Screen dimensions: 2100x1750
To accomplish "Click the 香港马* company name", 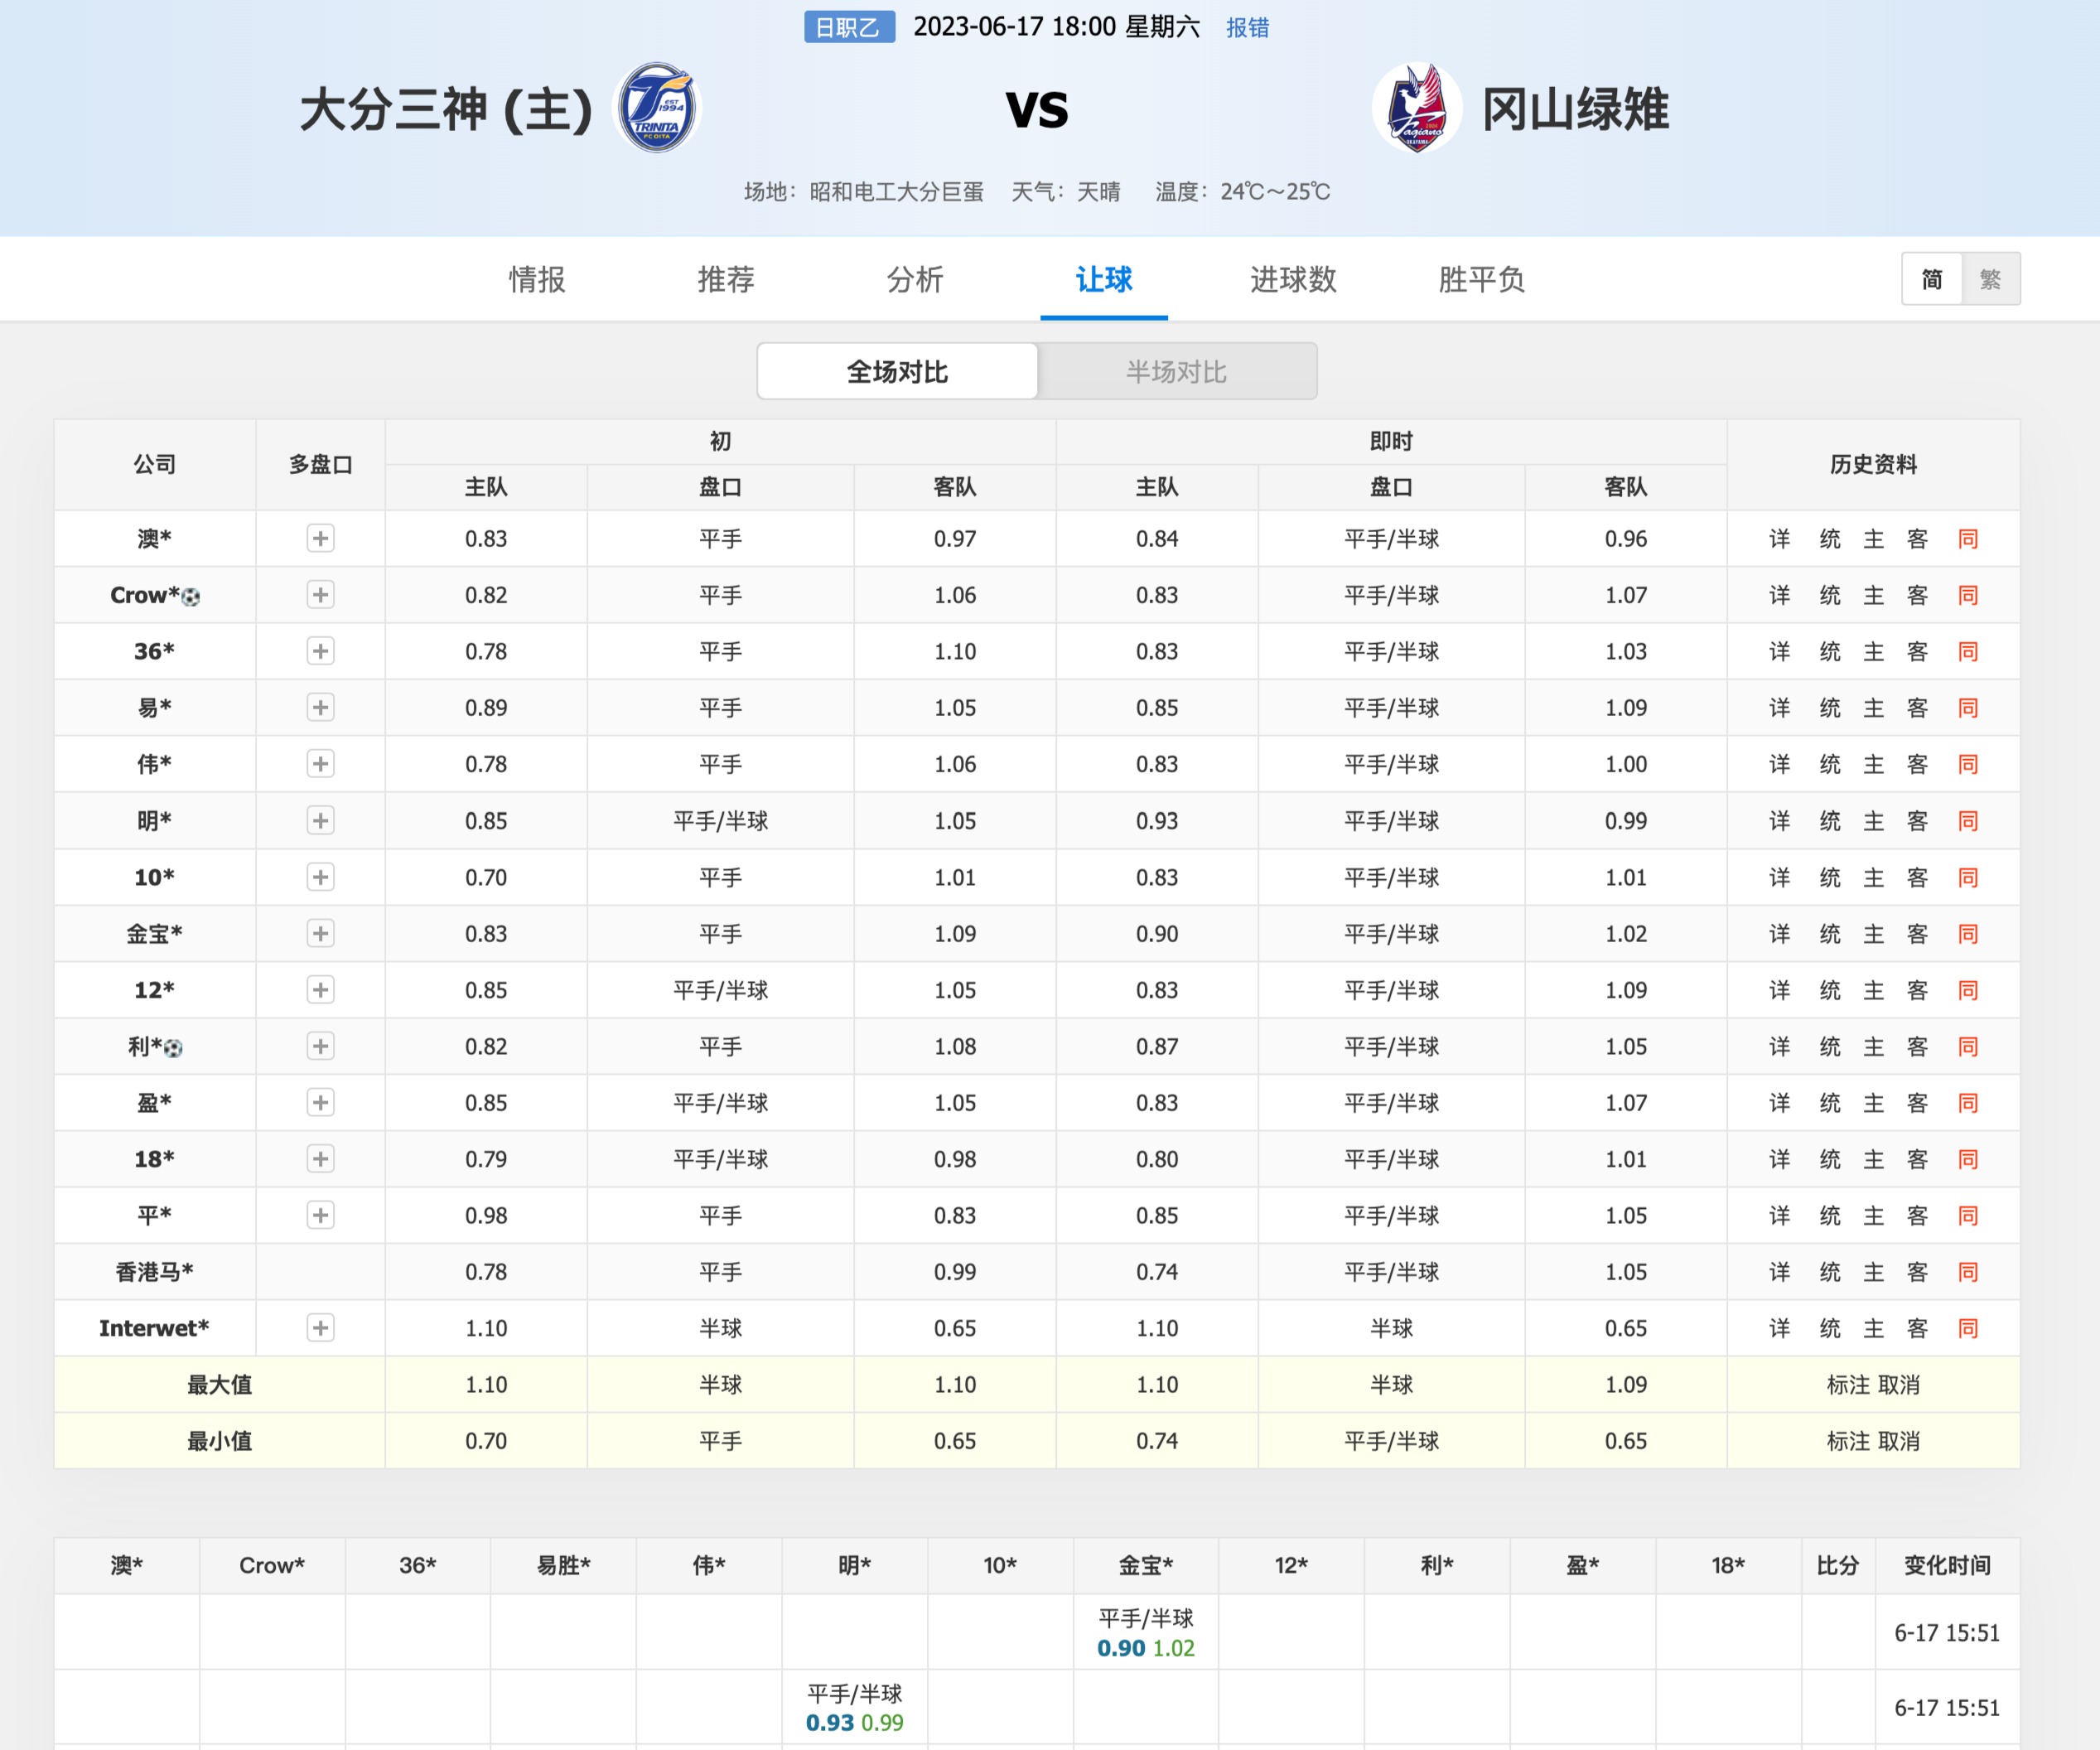I will (x=154, y=1272).
